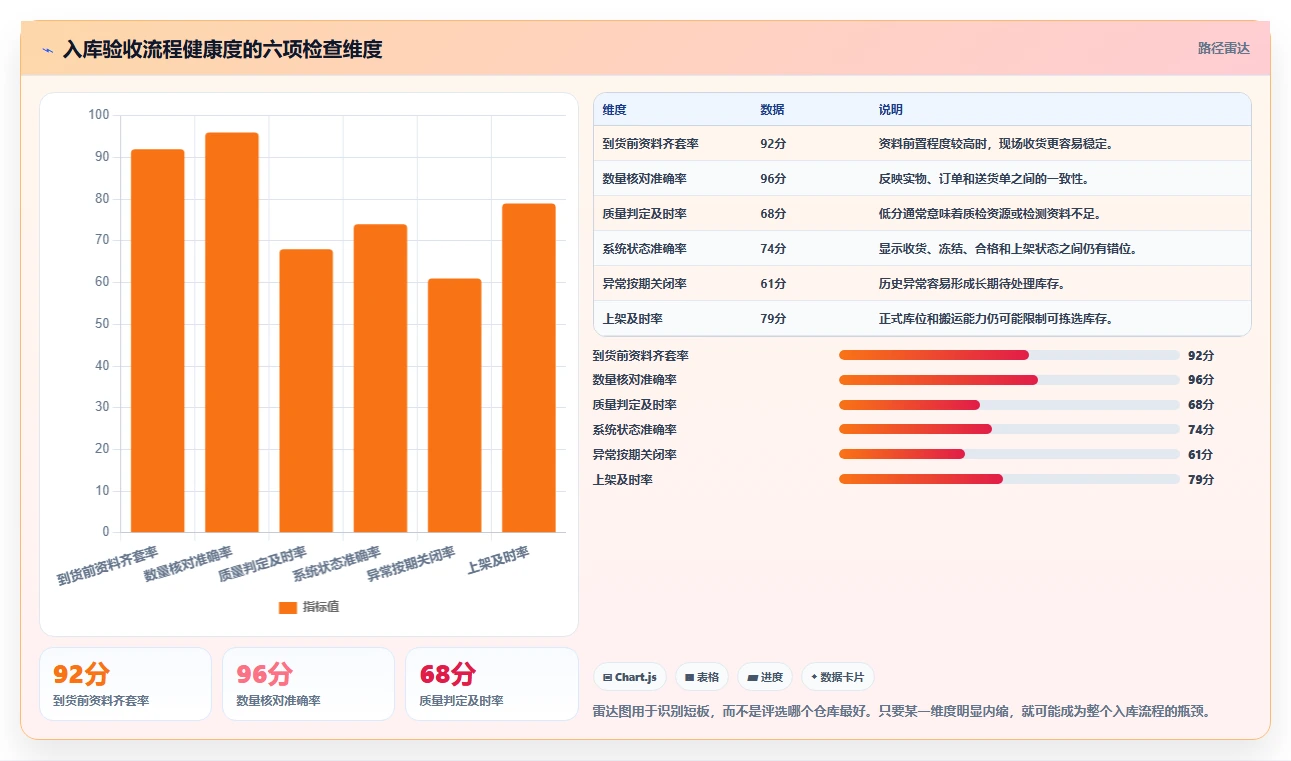The height and width of the screenshot is (761, 1291).
Task: Click the lightning icon beside the title
Action: point(48,49)
